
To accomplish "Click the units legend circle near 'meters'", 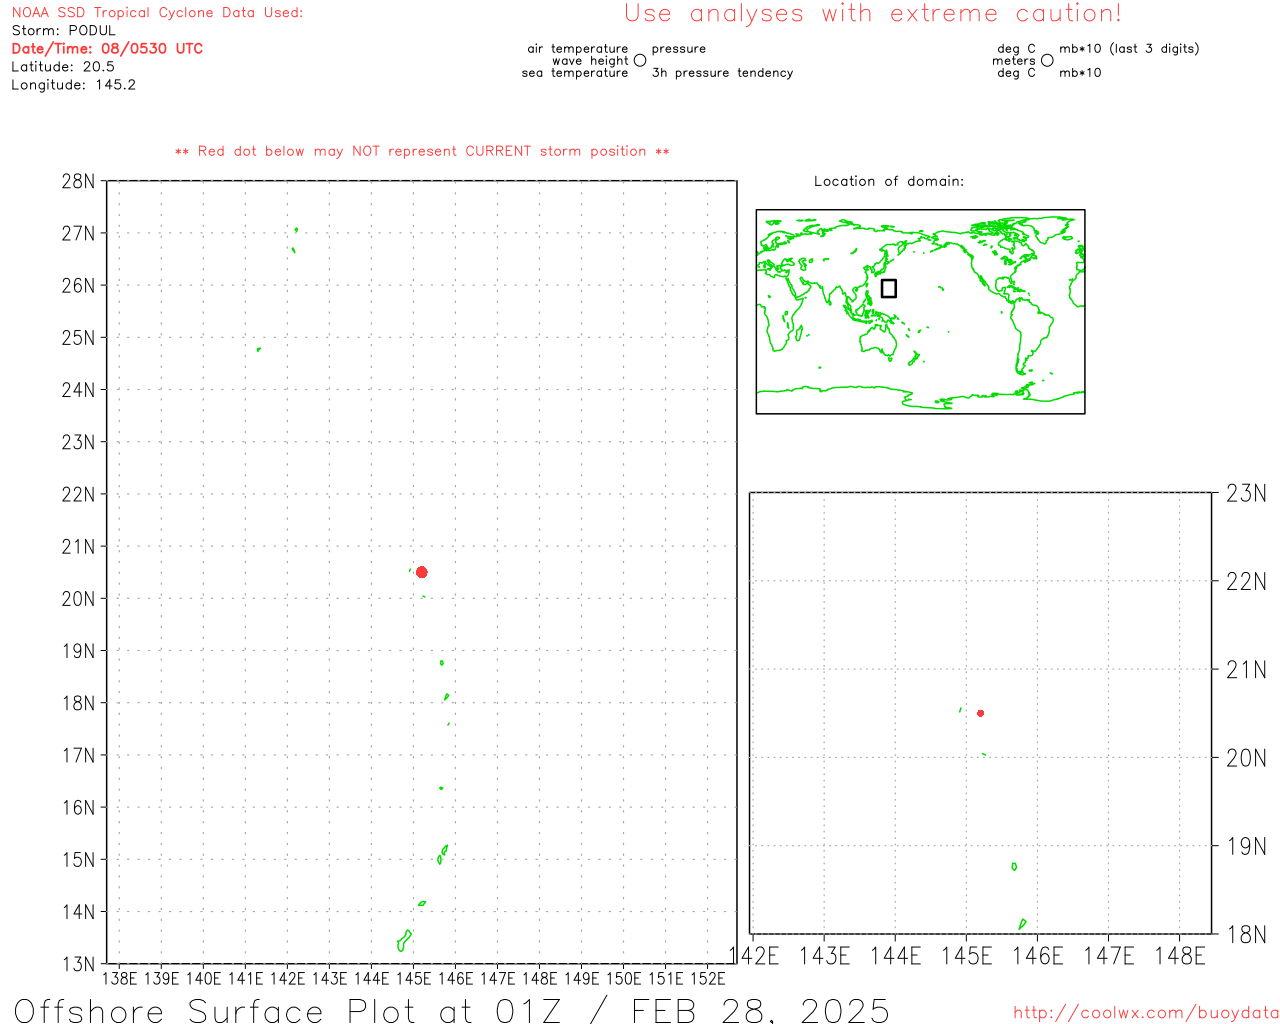I will 1047,60.
